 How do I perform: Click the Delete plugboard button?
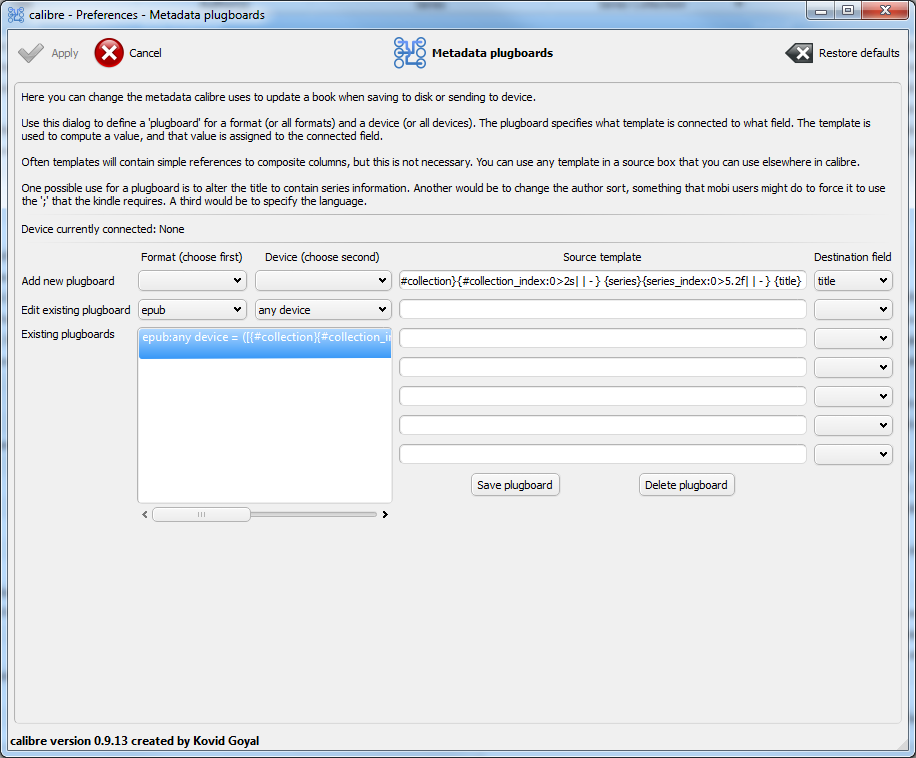click(x=686, y=485)
